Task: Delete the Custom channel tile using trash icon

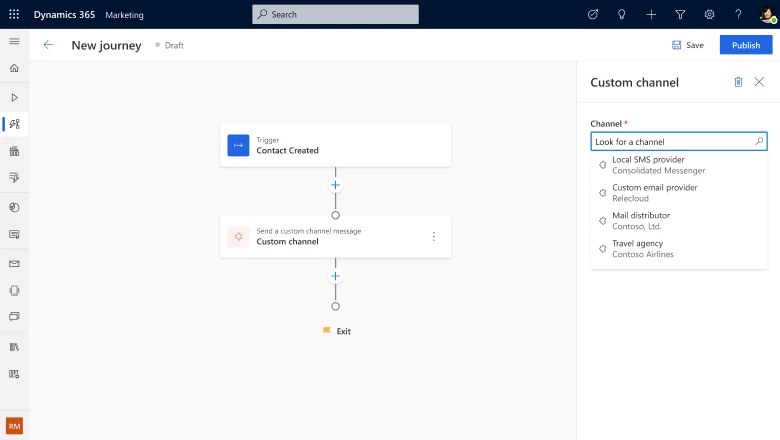Action: click(738, 82)
